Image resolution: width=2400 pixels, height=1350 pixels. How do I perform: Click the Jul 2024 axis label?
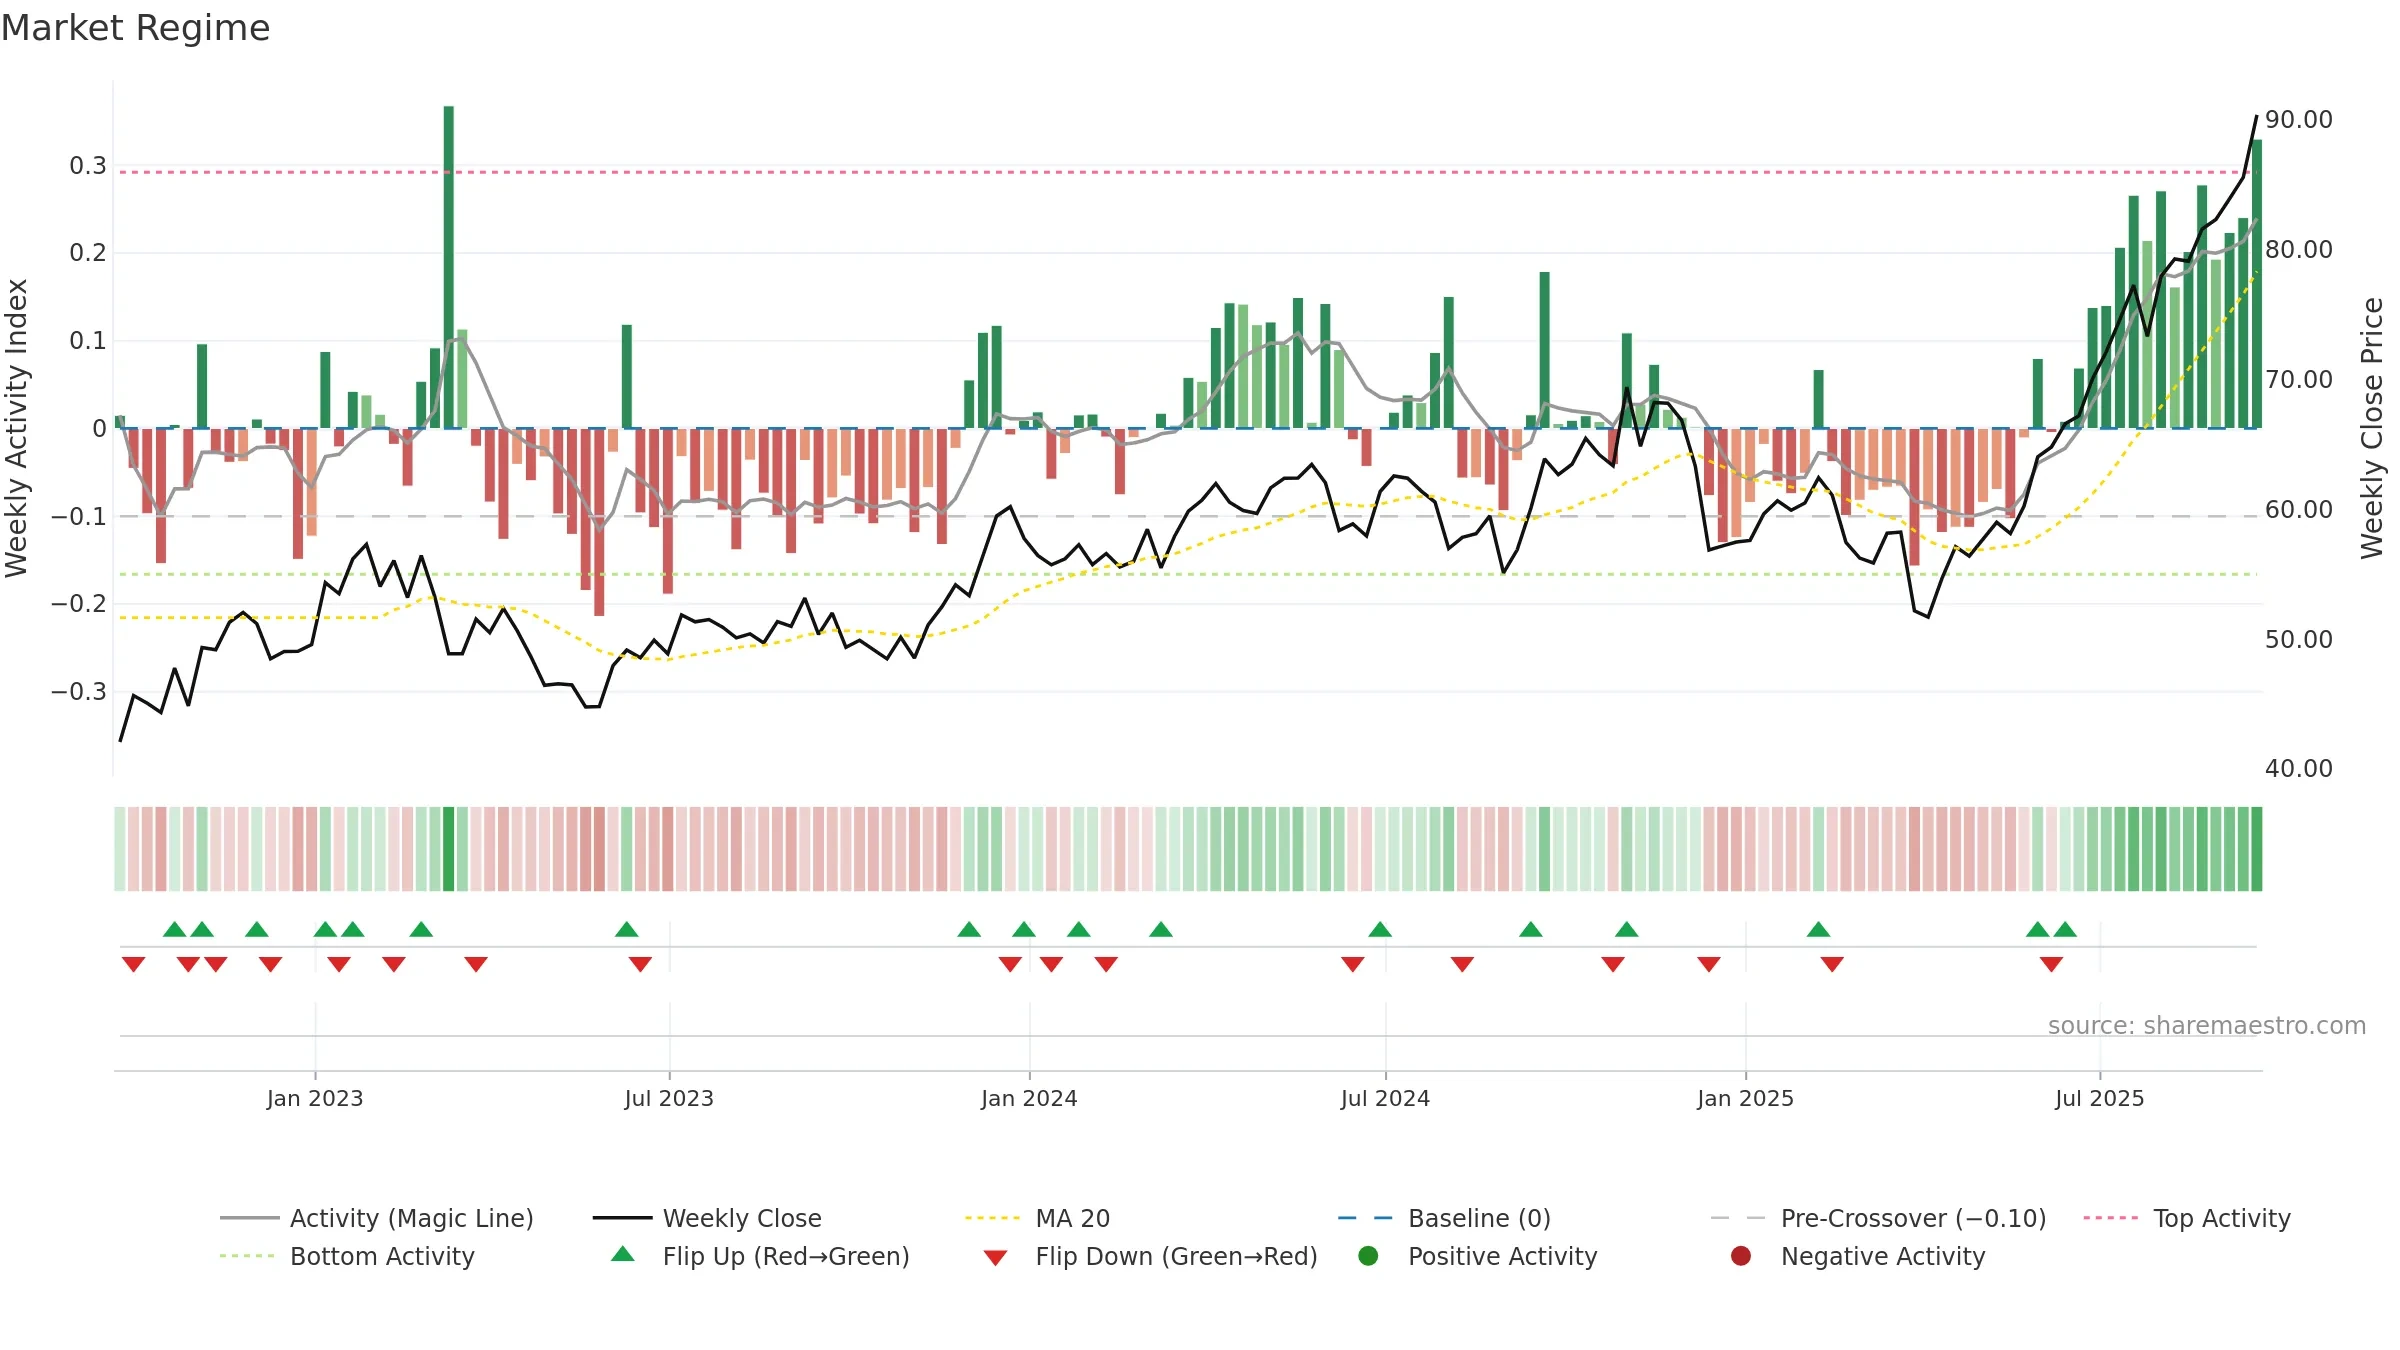click(x=1385, y=1098)
